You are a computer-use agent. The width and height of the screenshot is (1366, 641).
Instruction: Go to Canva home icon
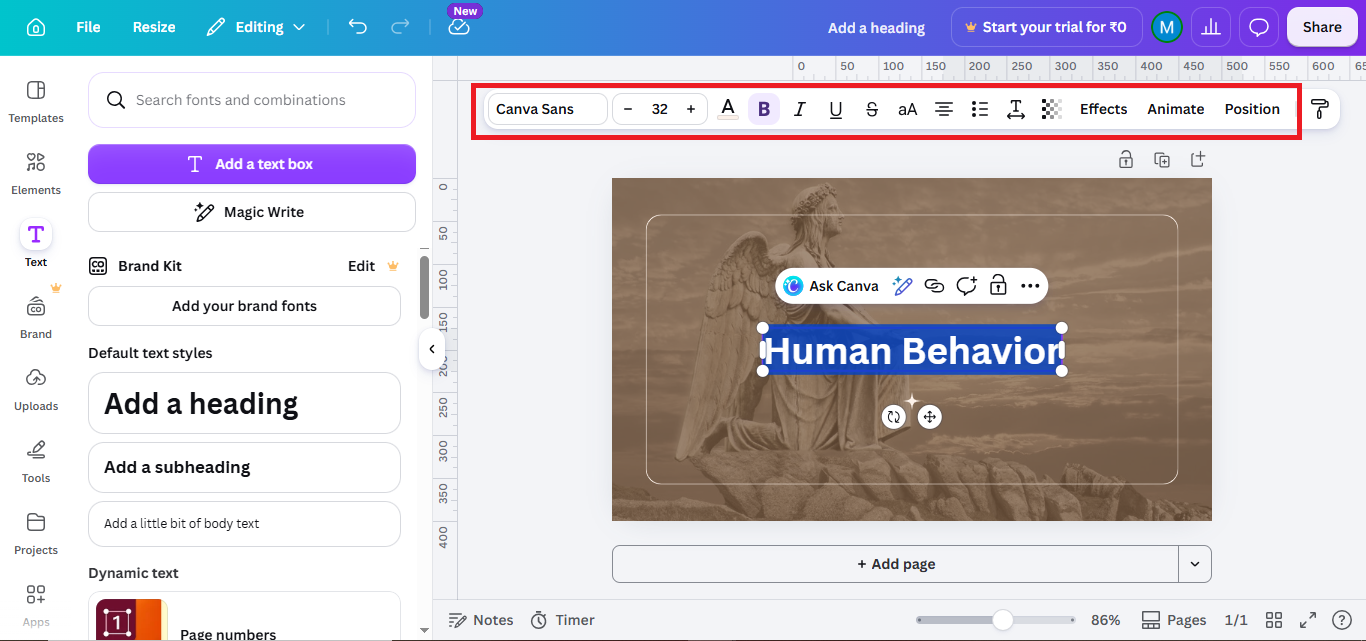point(36,27)
